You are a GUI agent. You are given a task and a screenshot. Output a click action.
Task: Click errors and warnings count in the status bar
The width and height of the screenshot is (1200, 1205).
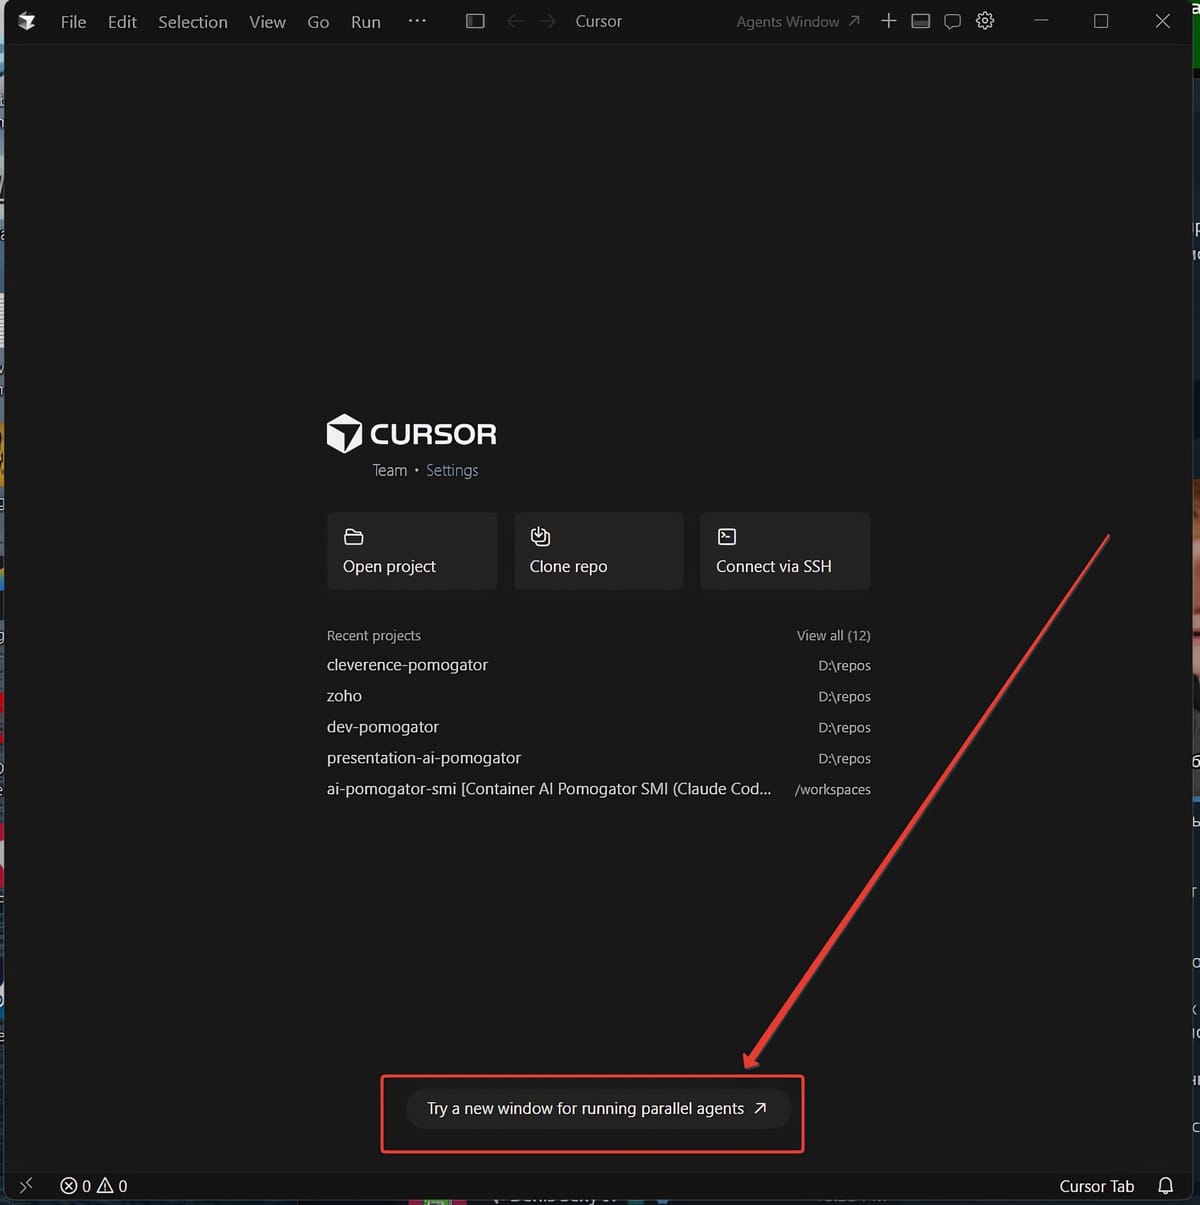[x=94, y=1186]
